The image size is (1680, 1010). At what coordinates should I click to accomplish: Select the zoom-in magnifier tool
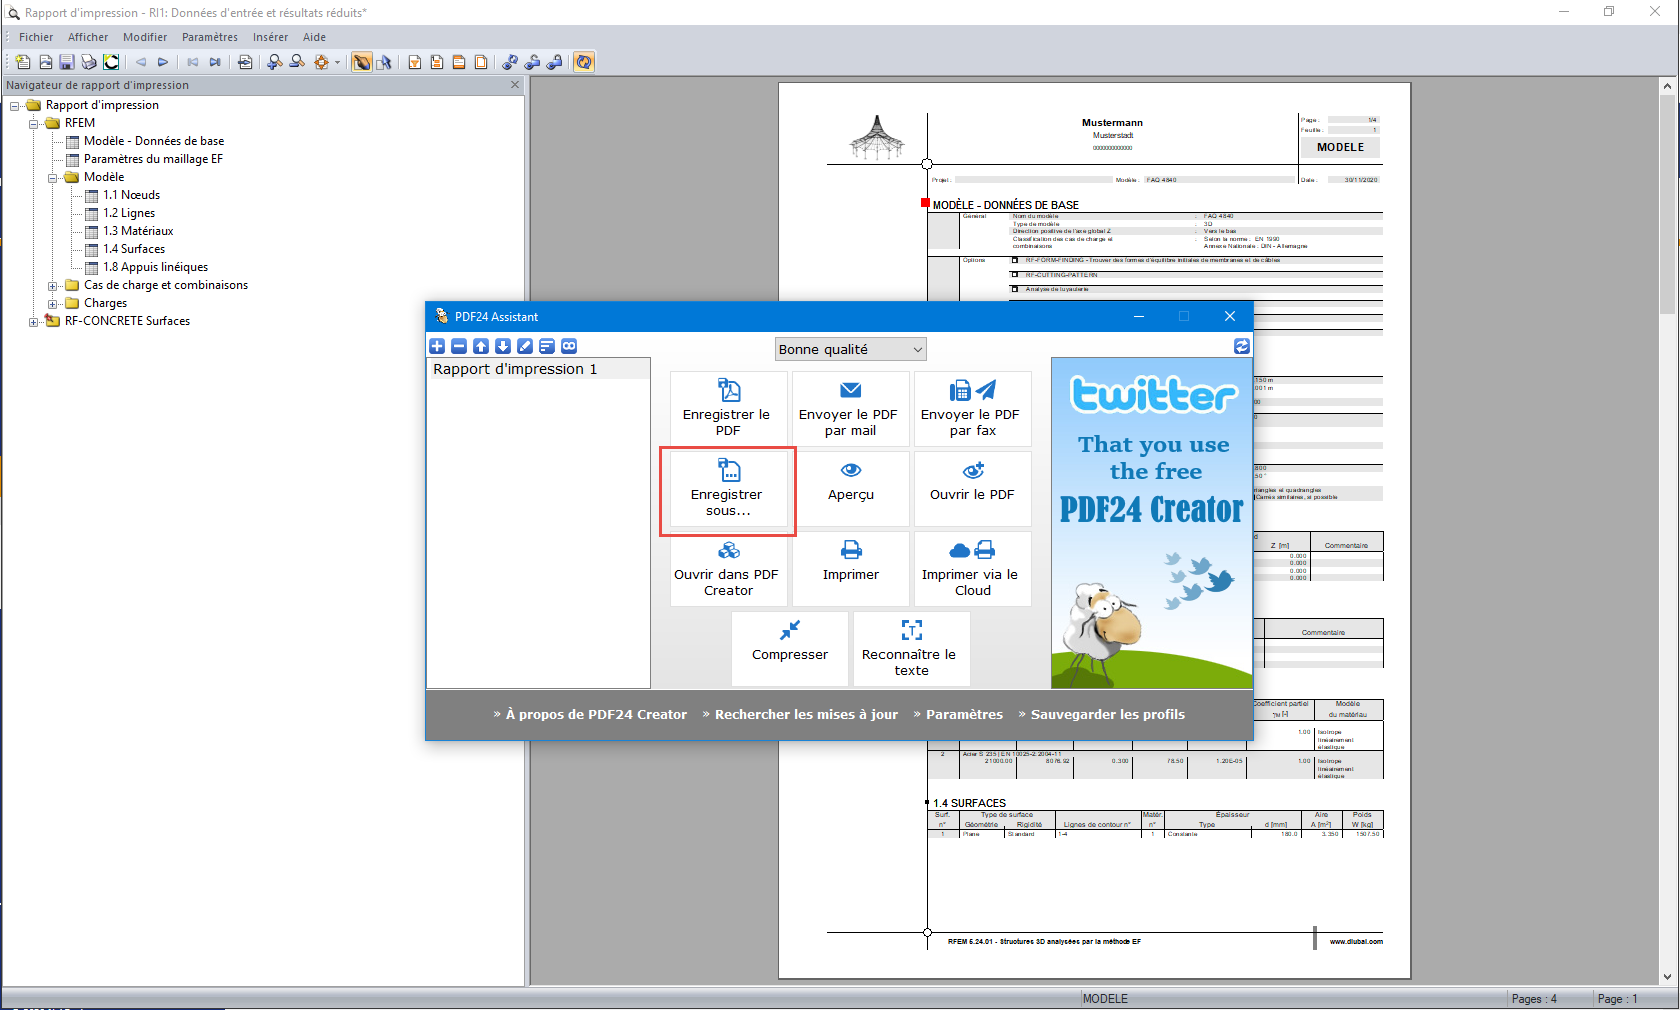coord(273,62)
